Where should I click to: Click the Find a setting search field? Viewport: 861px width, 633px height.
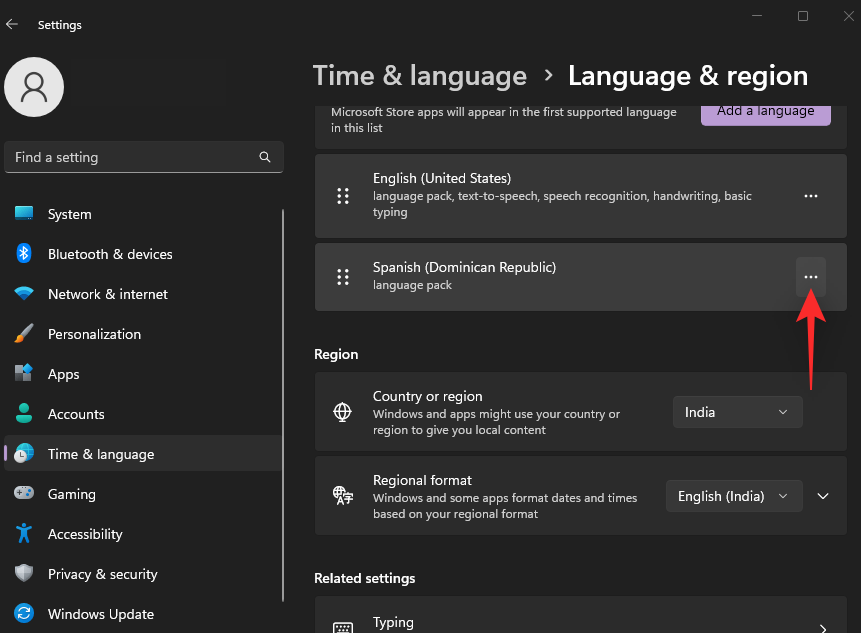144,157
